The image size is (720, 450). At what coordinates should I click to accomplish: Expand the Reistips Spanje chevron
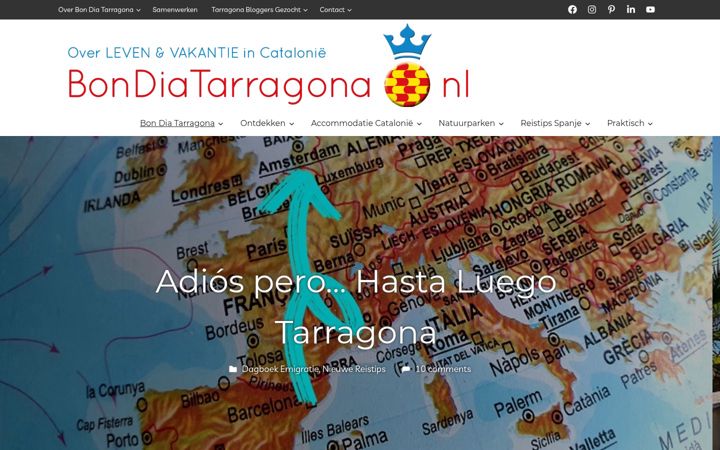pos(587,124)
